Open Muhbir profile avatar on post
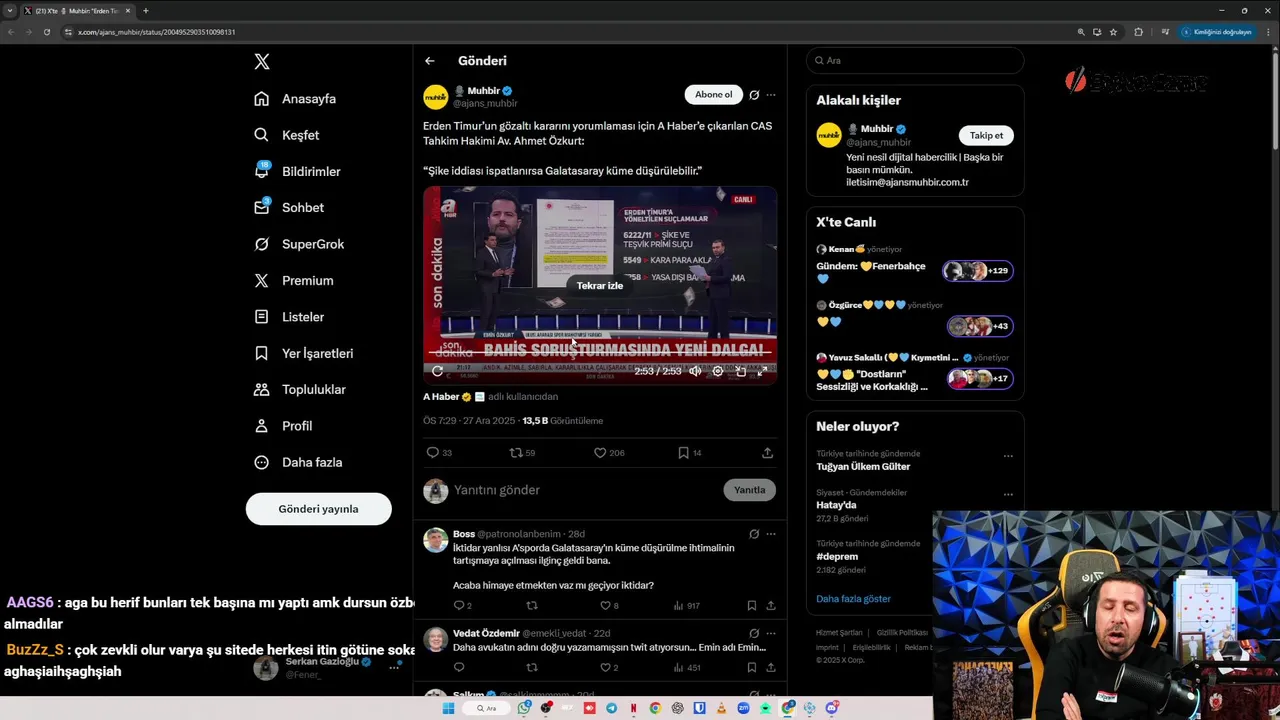 tap(435, 97)
